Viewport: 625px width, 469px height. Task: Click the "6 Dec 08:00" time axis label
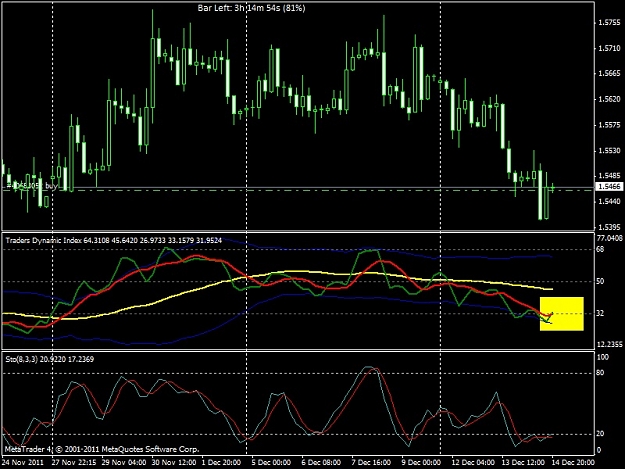click(x=321, y=463)
